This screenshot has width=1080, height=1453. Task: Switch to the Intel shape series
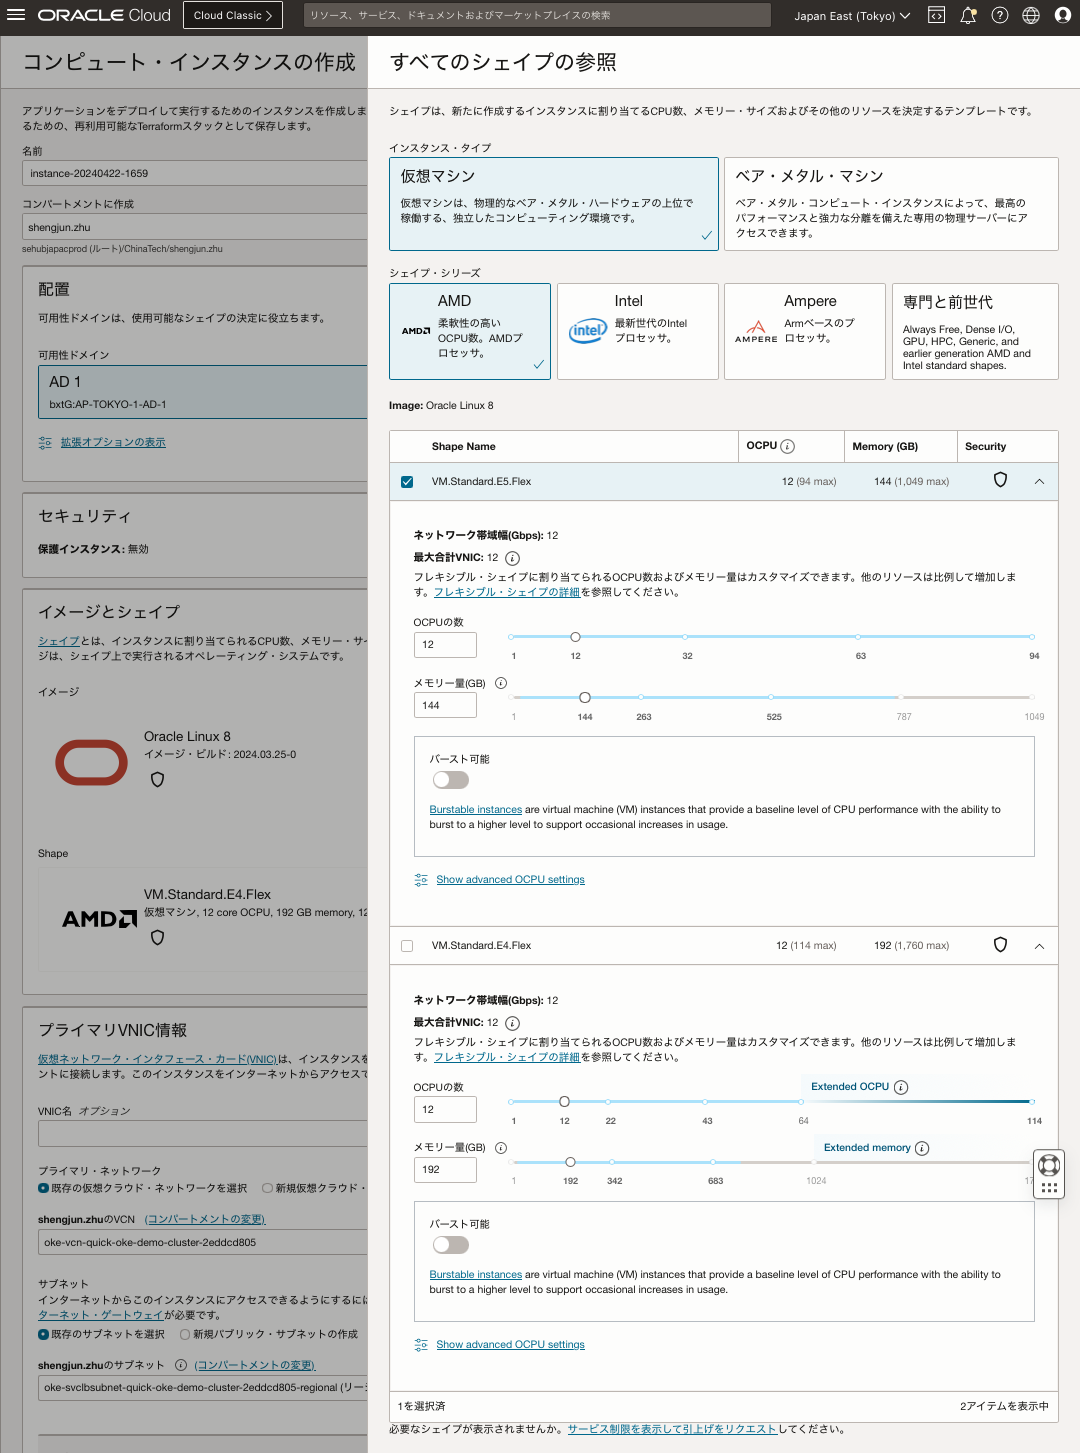point(637,331)
